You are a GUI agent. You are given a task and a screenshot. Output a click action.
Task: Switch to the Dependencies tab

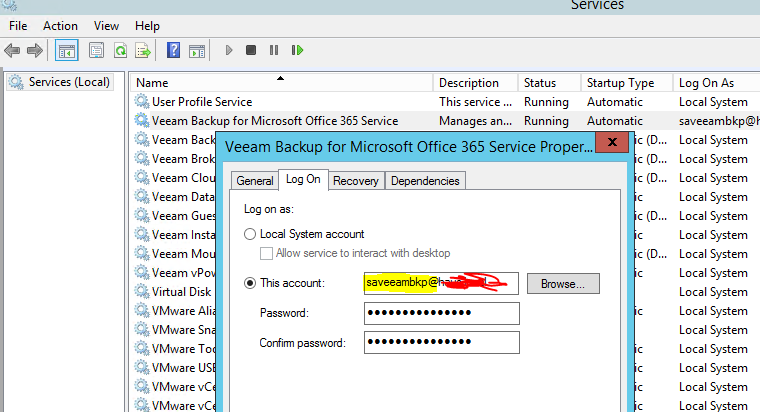click(x=425, y=181)
